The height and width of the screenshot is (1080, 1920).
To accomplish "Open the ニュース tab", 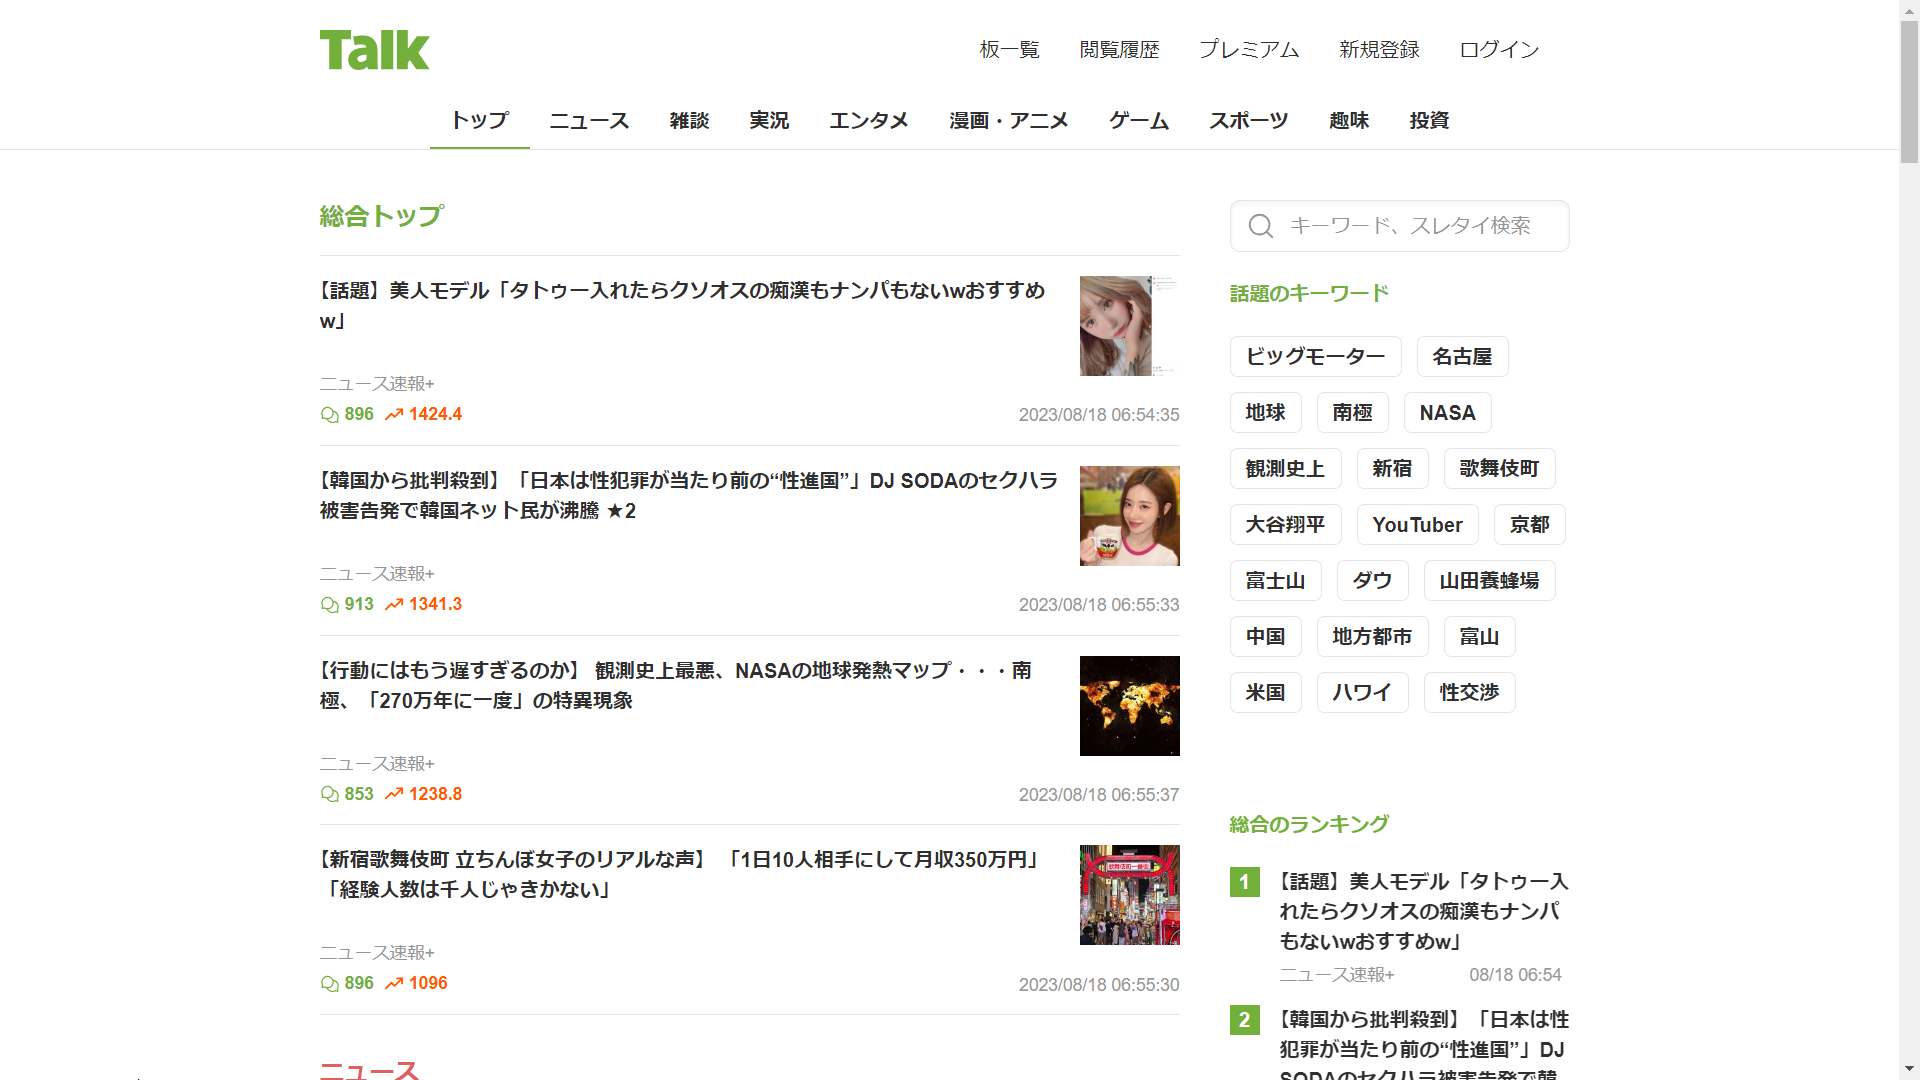I will point(589,121).
